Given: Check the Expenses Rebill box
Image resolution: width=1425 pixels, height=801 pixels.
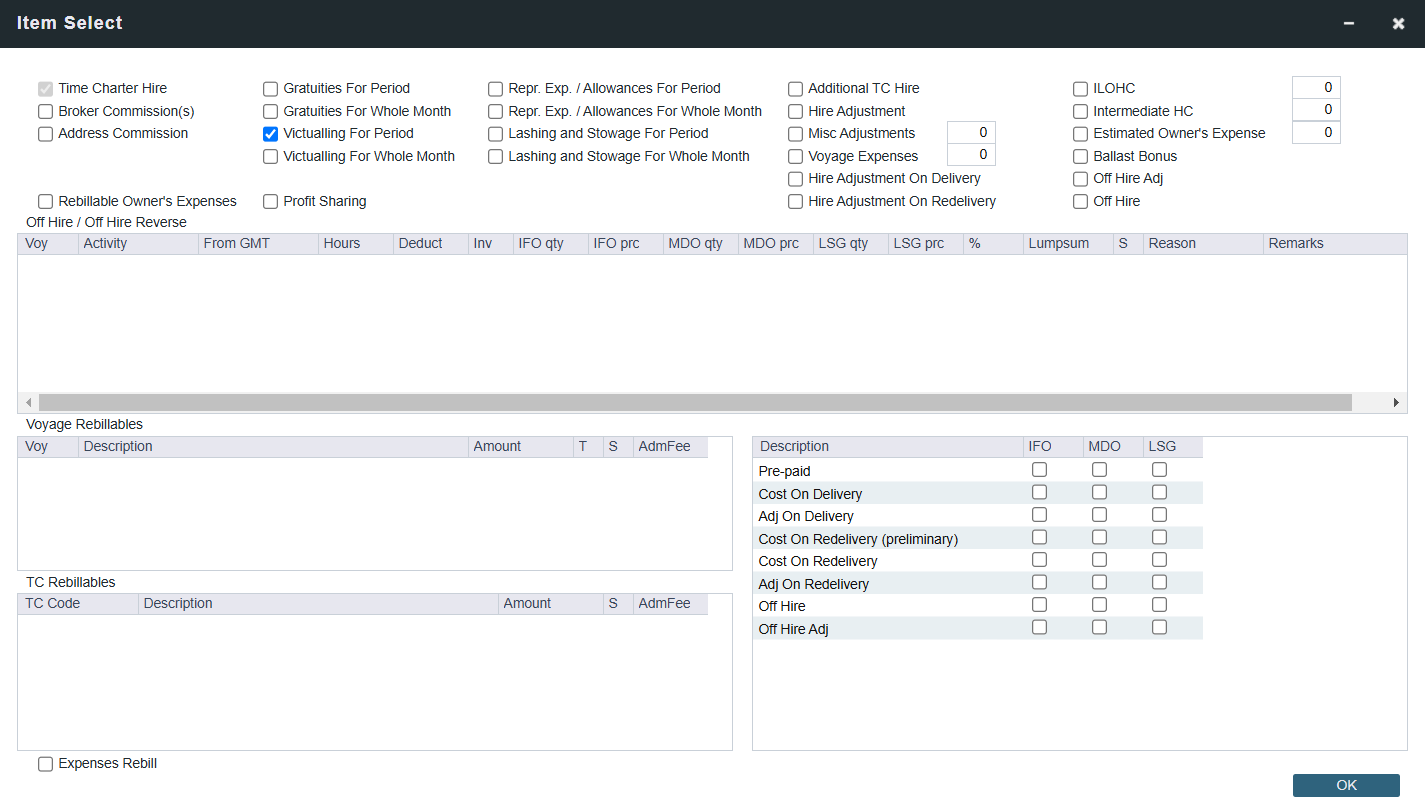Looking at the screenshot, I should (x=46, y=764).
